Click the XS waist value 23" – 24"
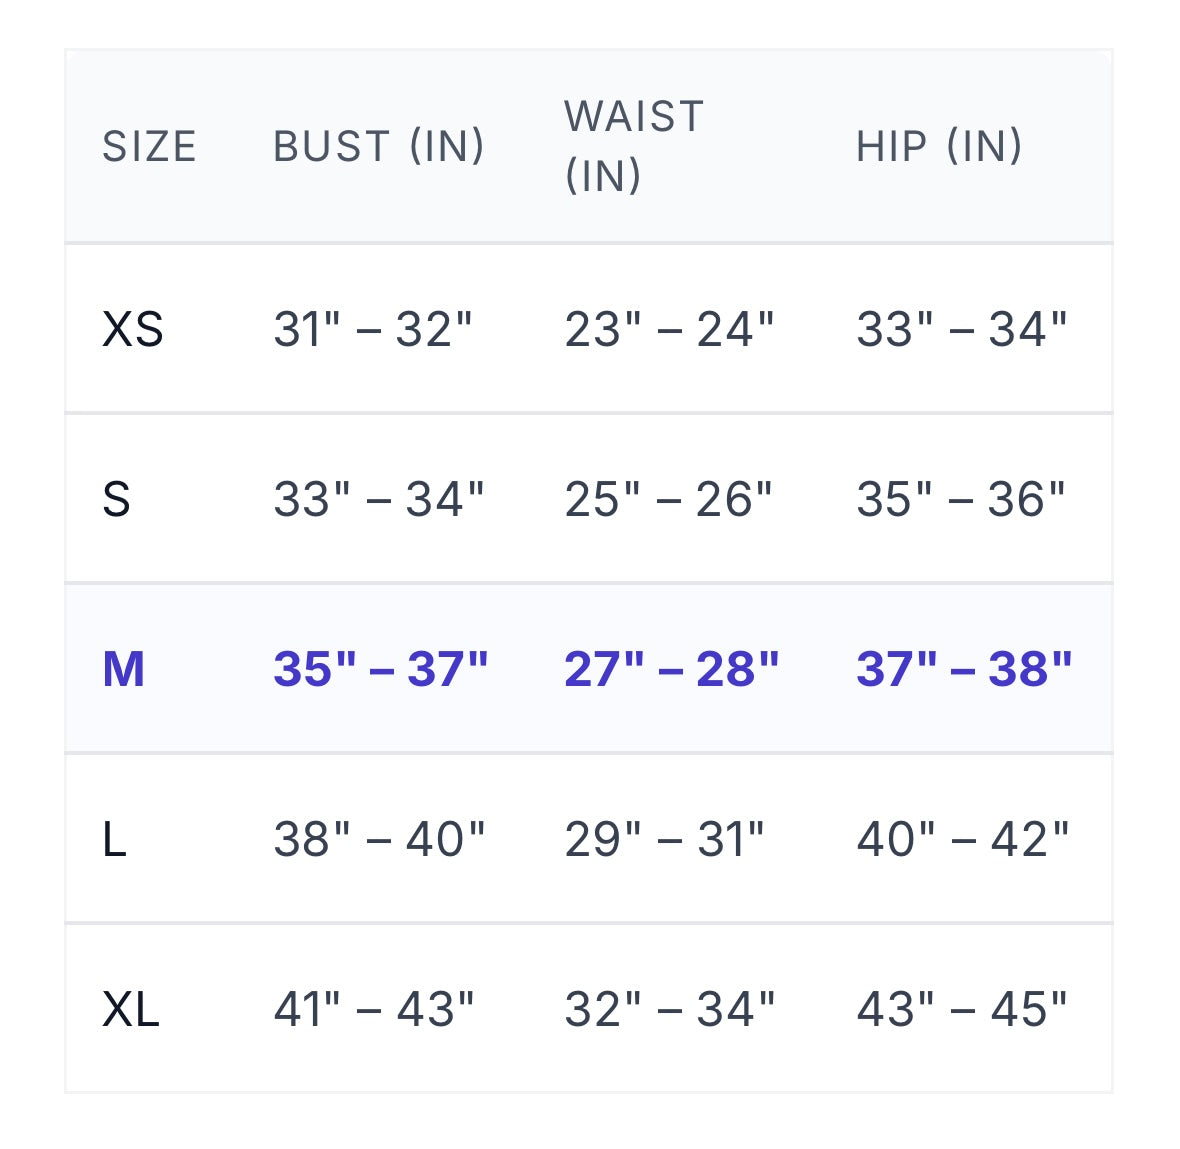Image resolution: width=1180 pixels, height=1149 pixels. pos(669,329)
